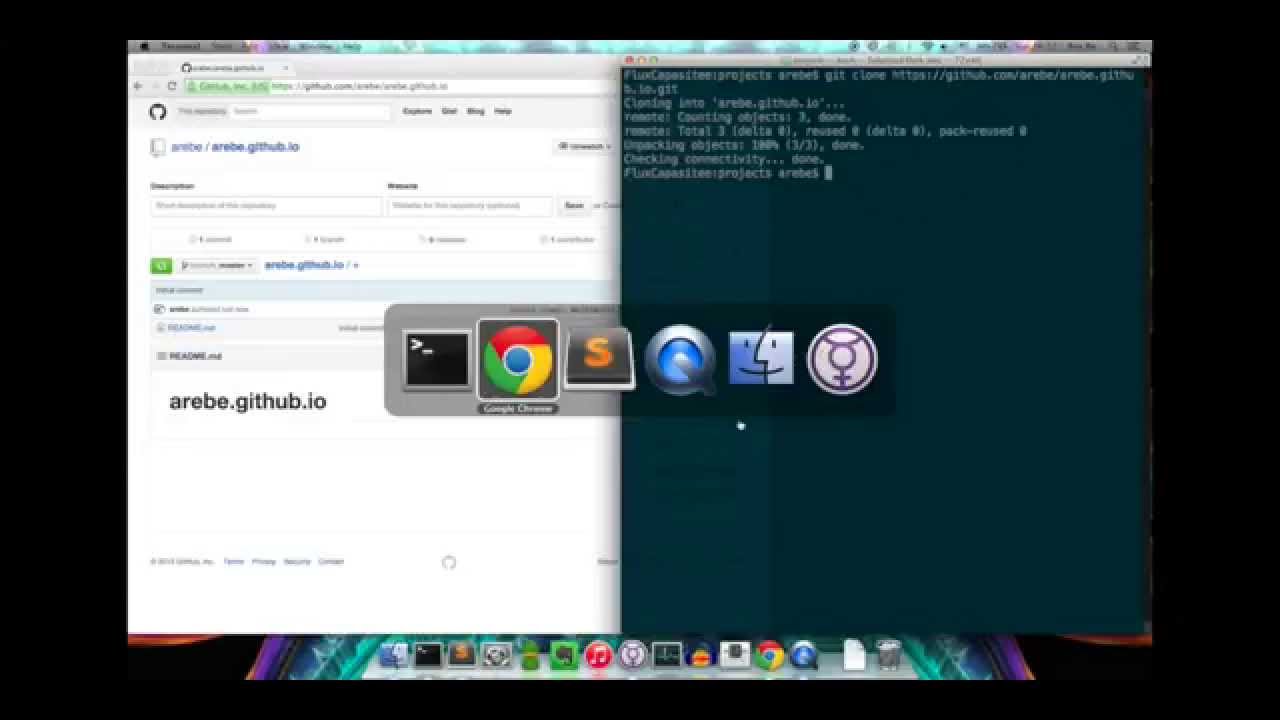
Task: Open Google Chrome from the Dock
Action: [769, 656]
